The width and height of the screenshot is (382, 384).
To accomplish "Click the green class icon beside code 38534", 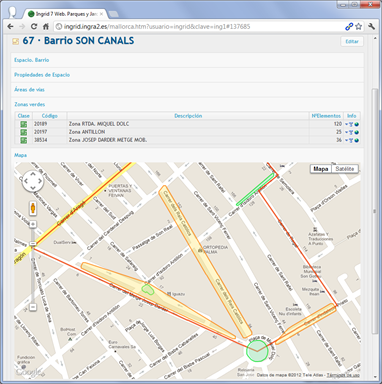I will [23, 140].
